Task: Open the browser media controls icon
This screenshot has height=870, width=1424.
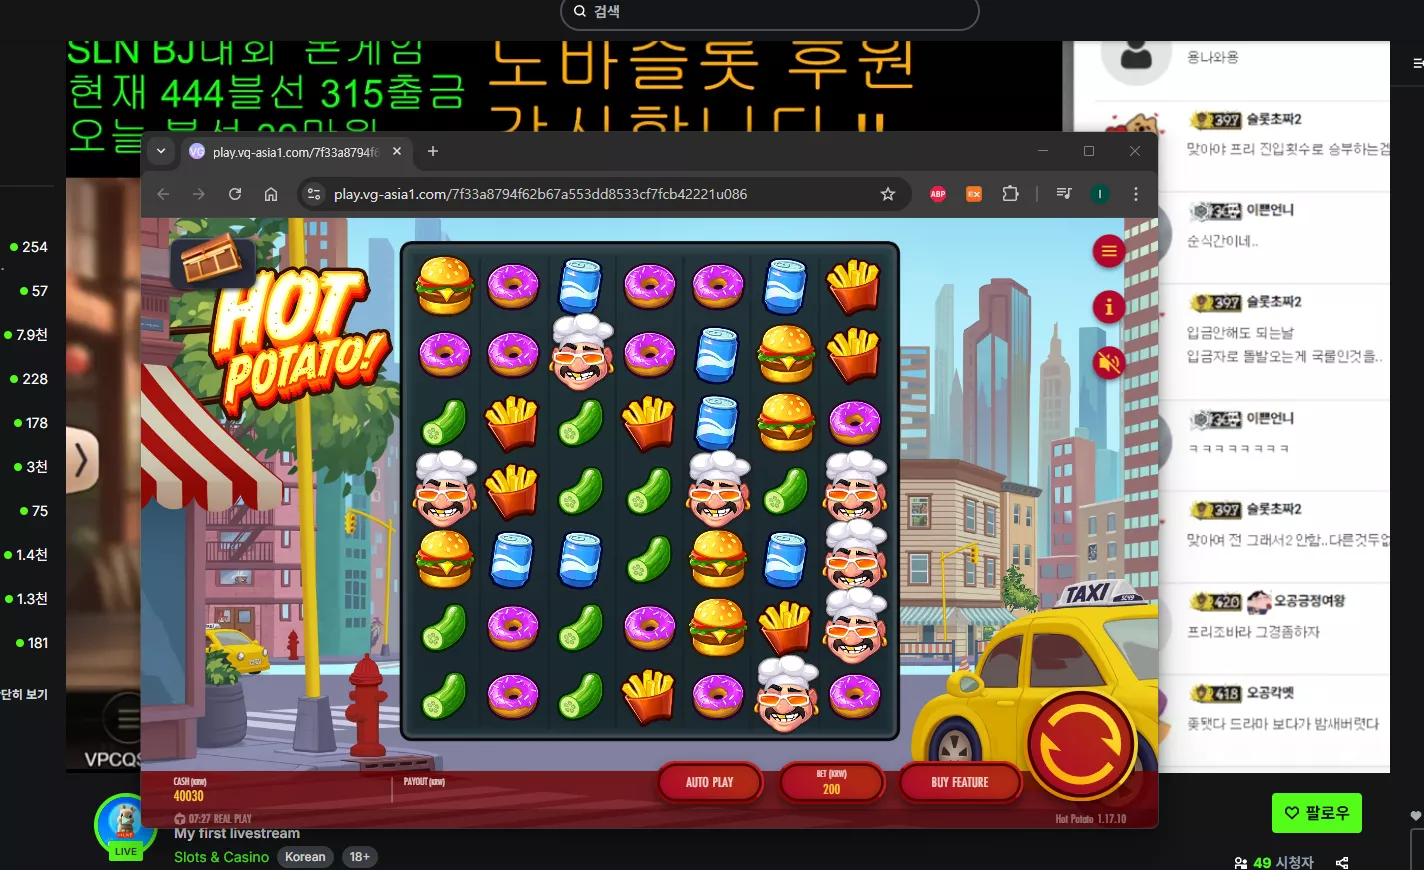Action: tap(1064, 194)
